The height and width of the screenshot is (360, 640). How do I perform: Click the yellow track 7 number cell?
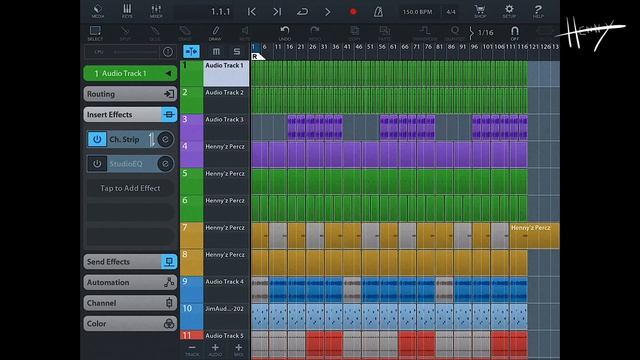[191, 235]
